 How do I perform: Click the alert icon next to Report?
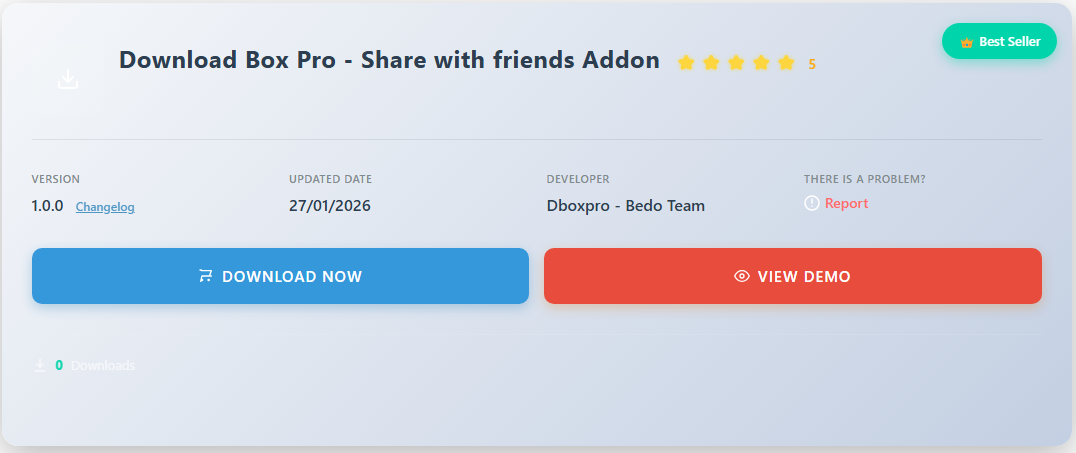click(x=812, y=203)
